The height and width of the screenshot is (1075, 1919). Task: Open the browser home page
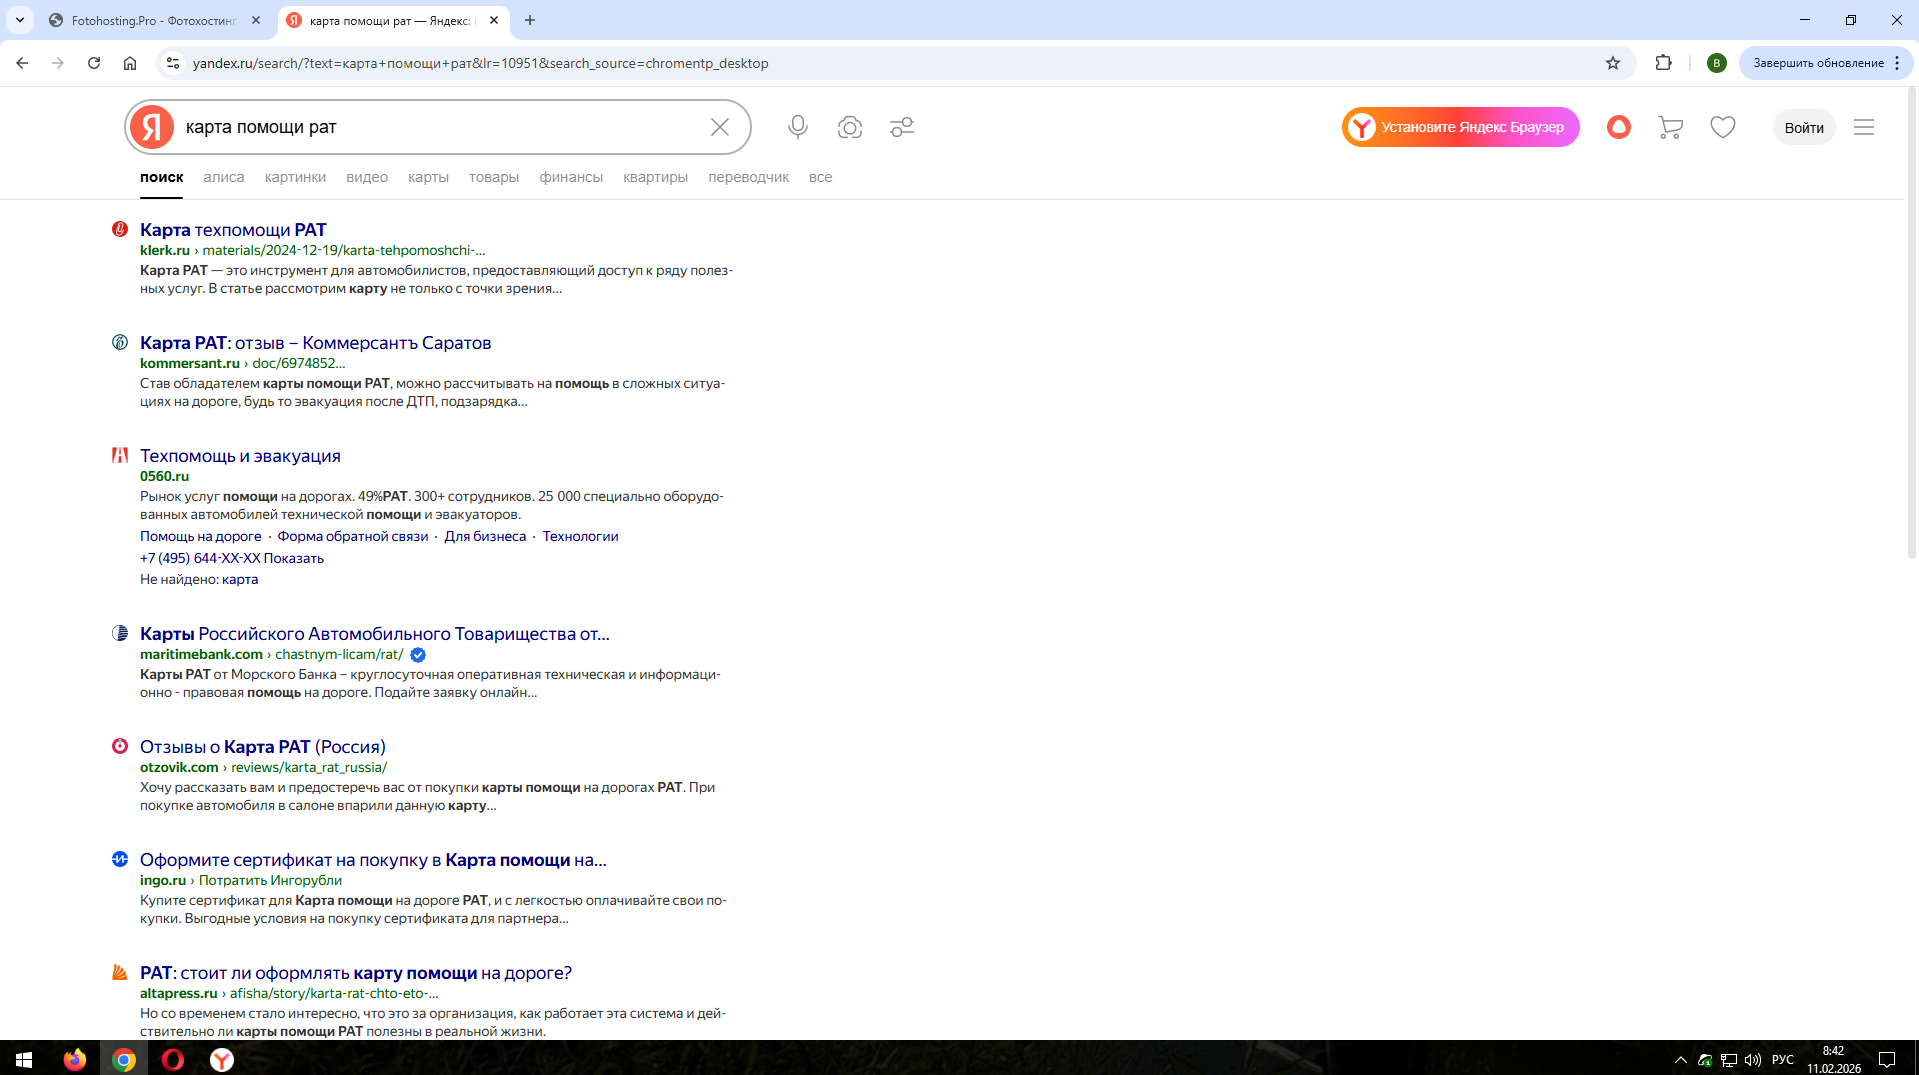tap(130, 63)
